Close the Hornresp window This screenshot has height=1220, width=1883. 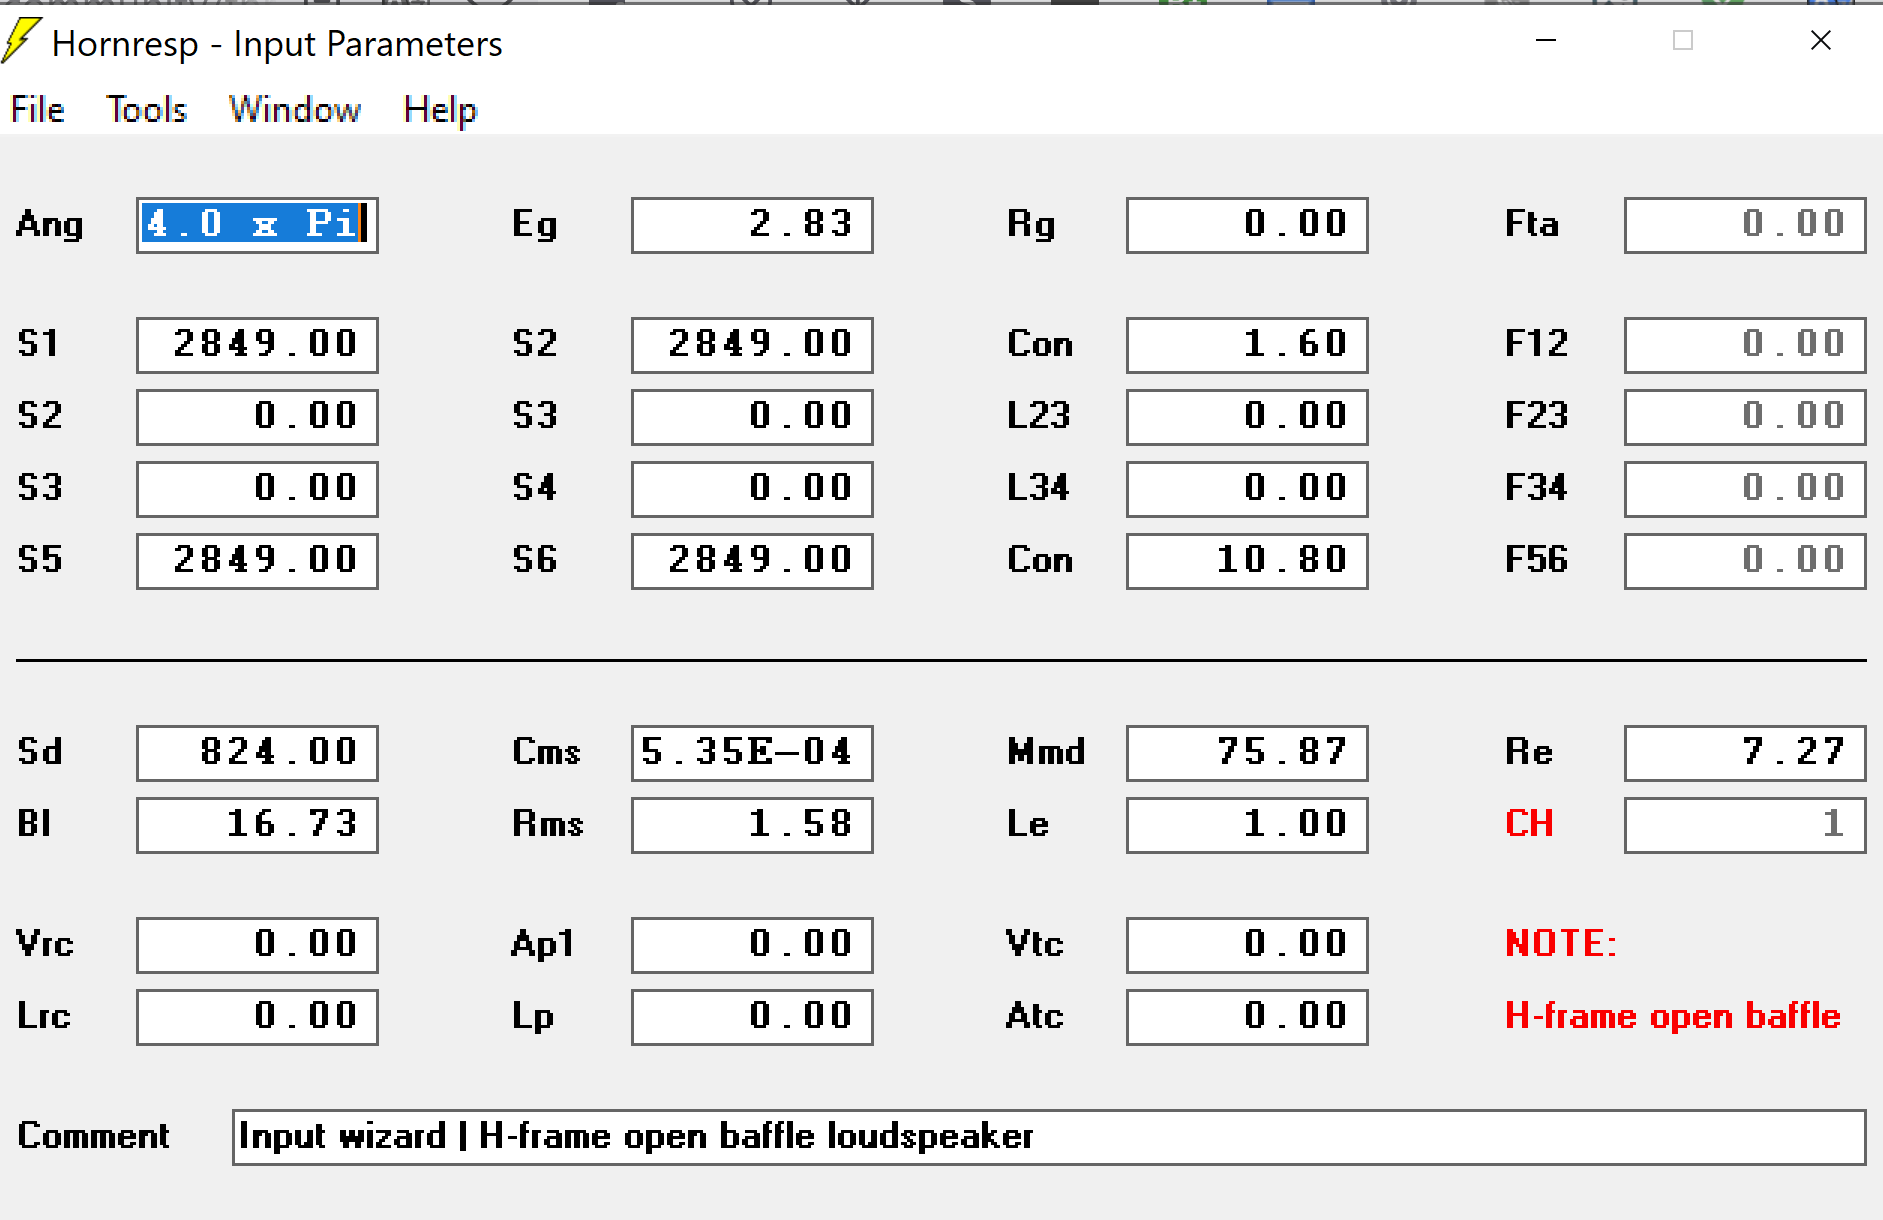click(1821, 40)
